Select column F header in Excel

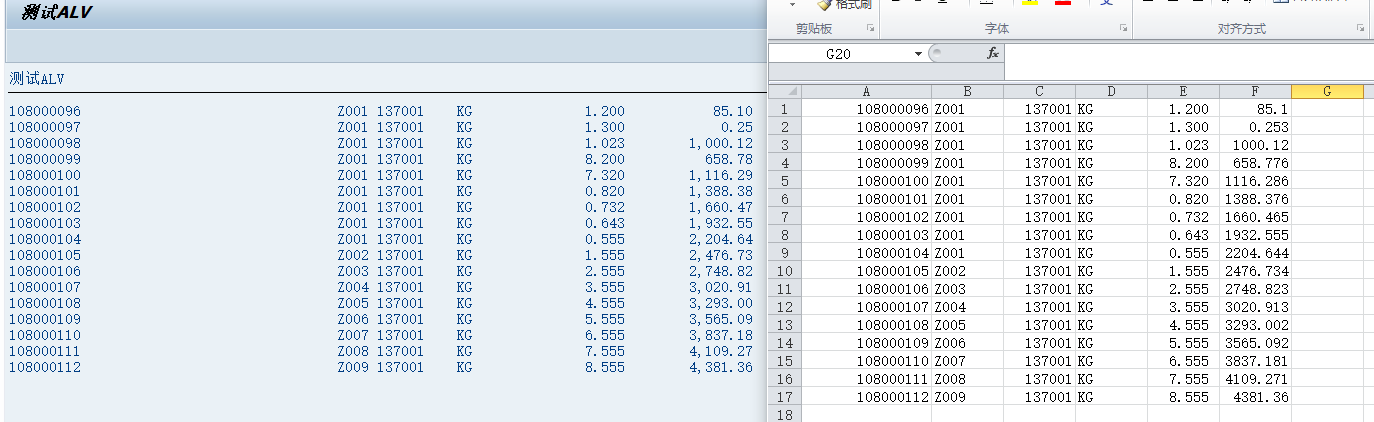click(x=1255, y=91)
